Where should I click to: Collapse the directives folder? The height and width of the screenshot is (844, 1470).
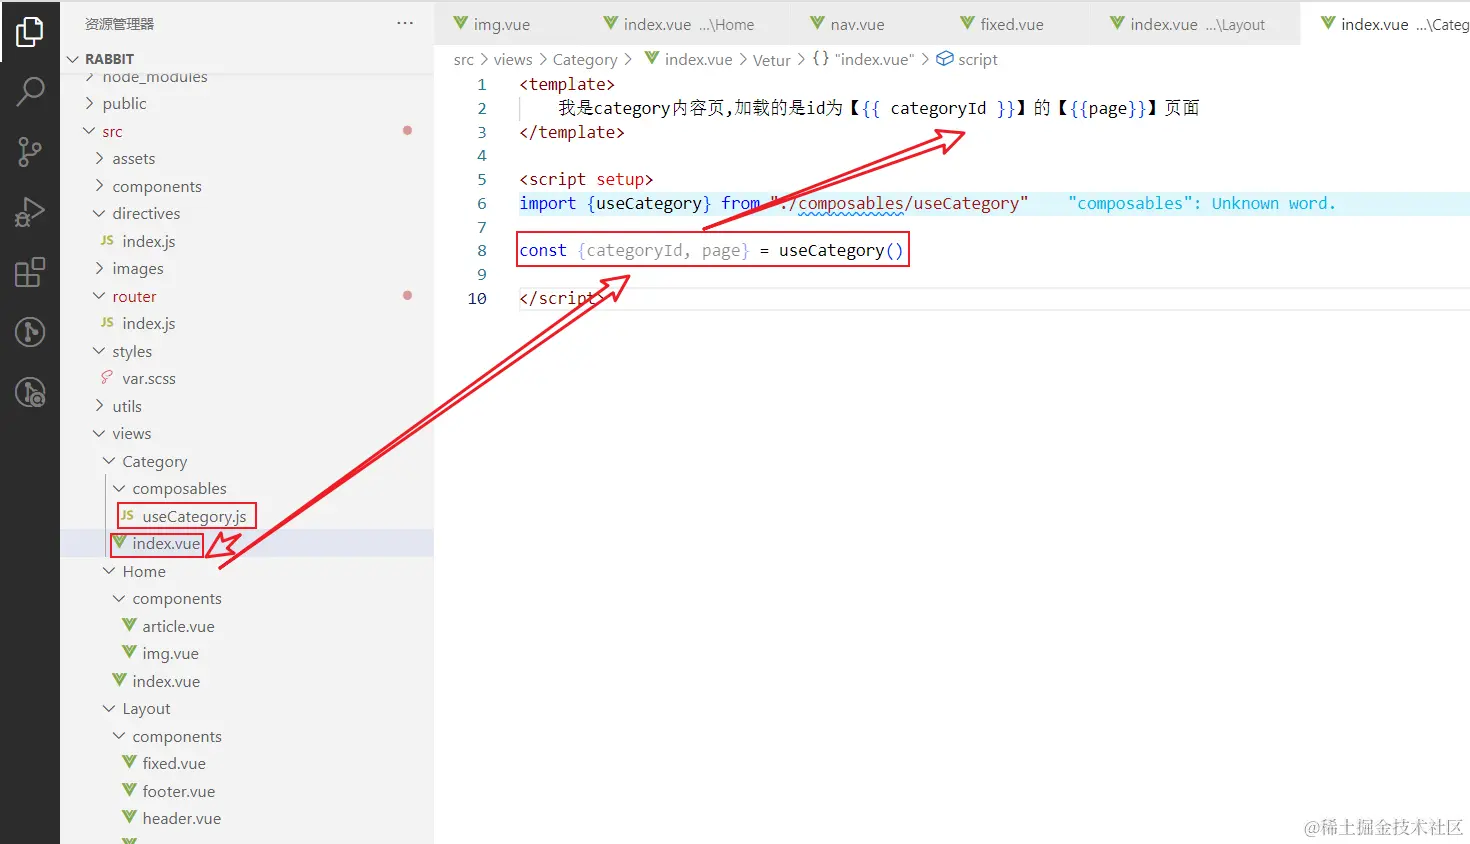[100, 213]
